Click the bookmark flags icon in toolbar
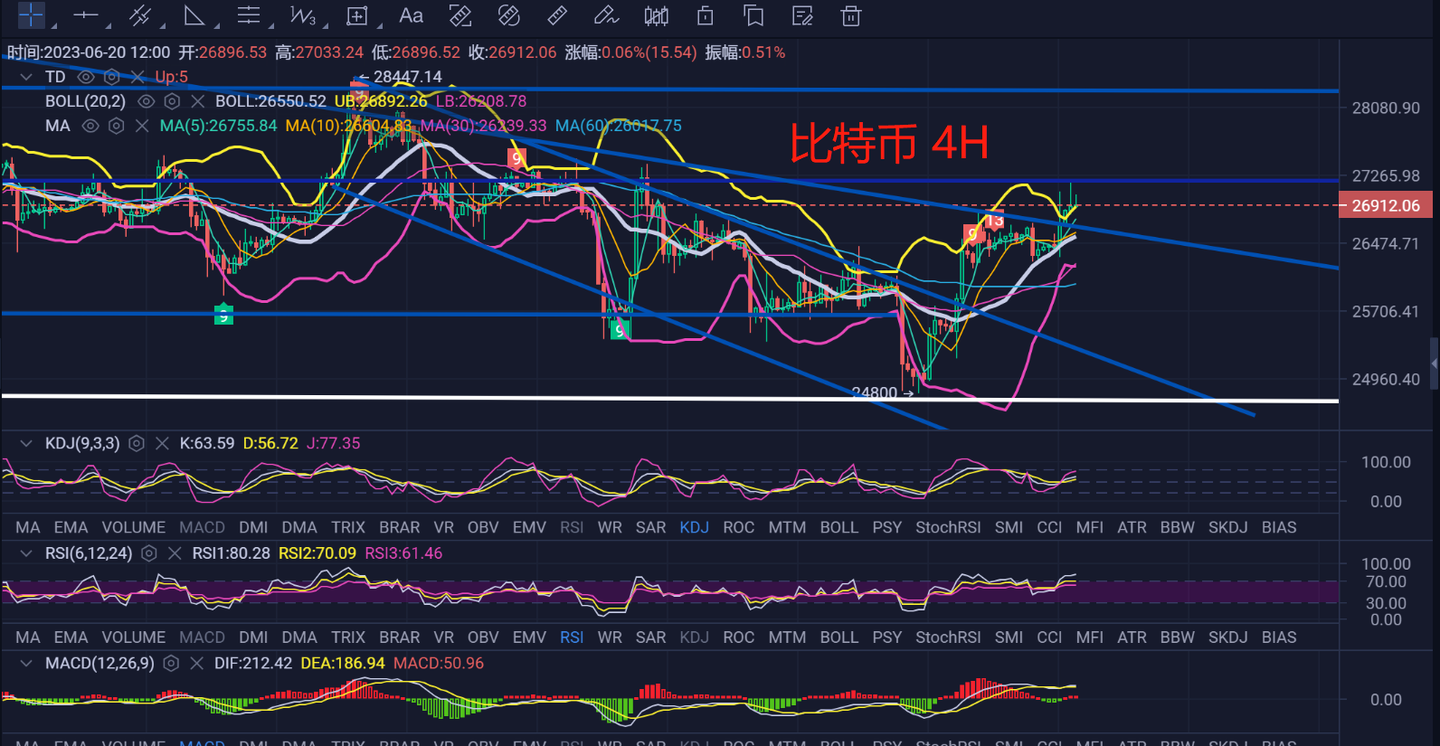1440x746 pixels. tap(753, 15)
